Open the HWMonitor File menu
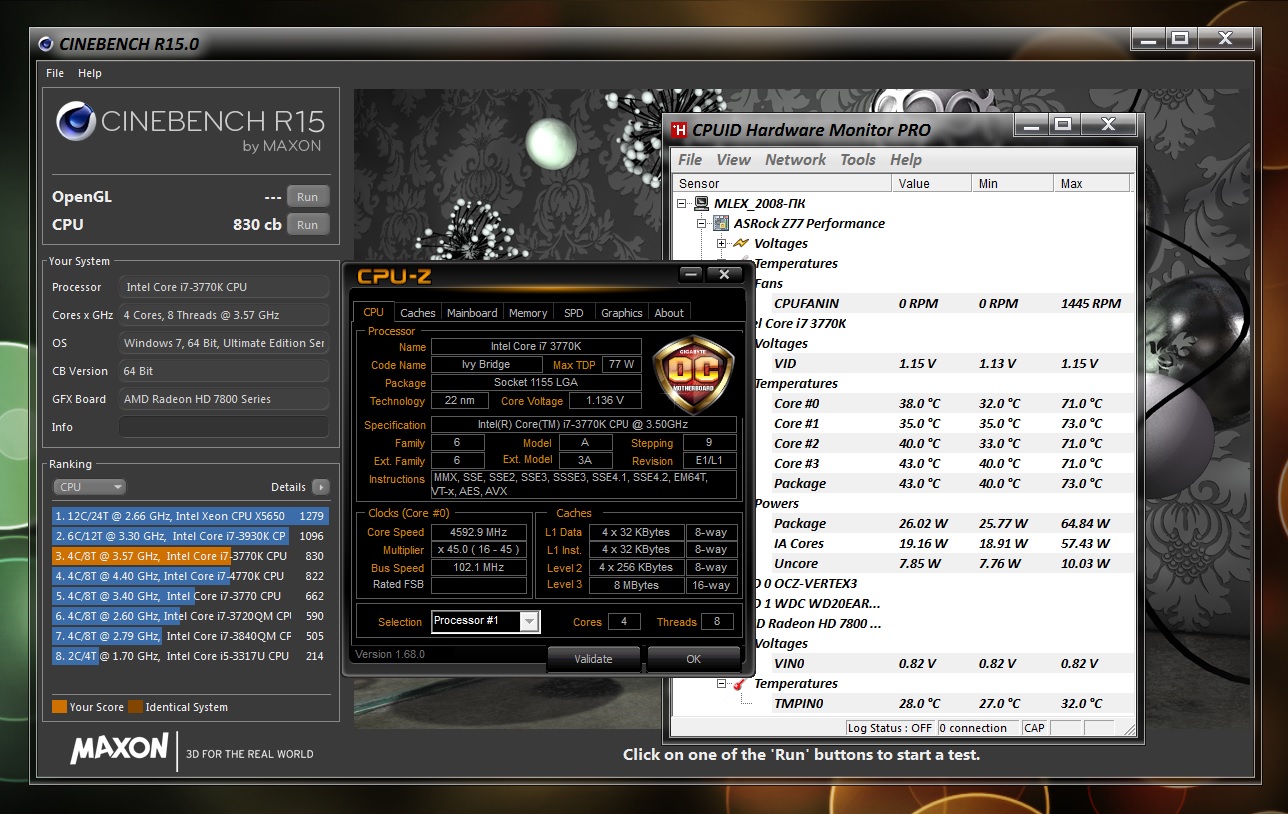1288x814 pixels. [690, 159]
